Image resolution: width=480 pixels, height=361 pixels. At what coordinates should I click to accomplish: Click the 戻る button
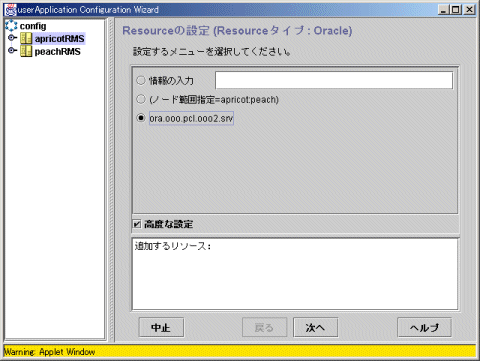click(264, 327)
